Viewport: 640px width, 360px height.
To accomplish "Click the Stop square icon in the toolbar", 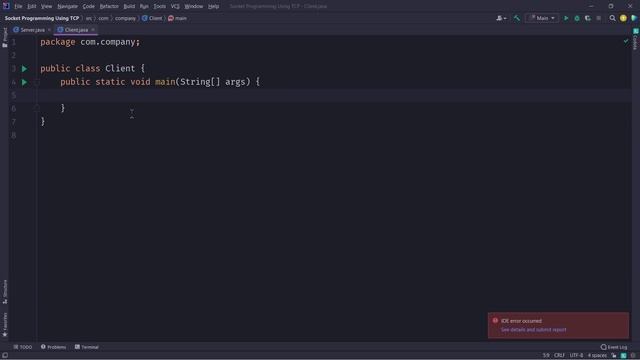I will coord(598,18).
